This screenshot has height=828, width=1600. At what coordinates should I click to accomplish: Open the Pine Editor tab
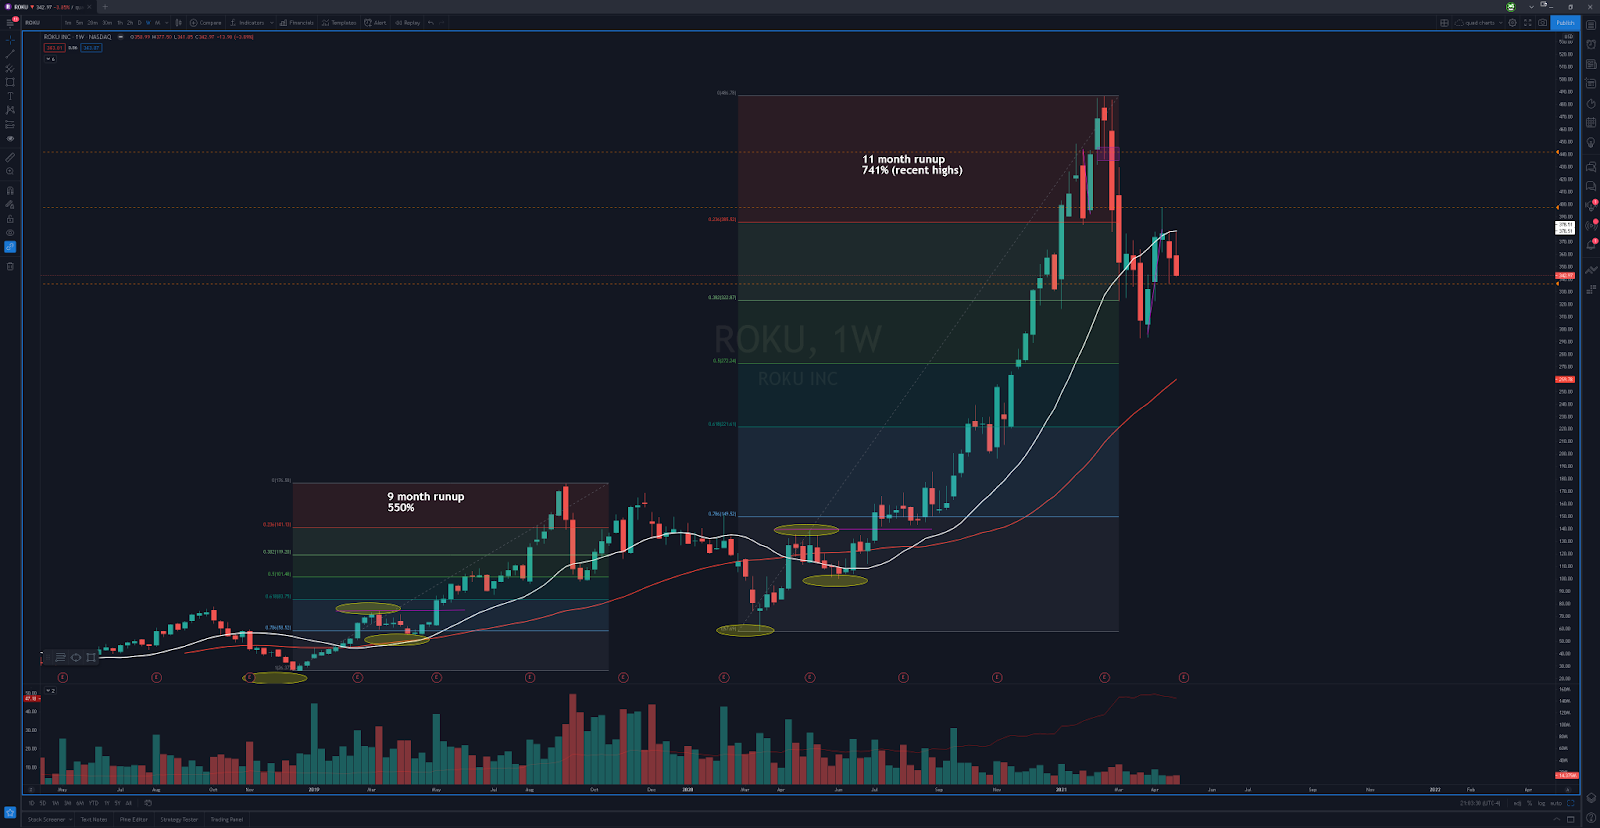pyautogui.click(x=134, y=820)
